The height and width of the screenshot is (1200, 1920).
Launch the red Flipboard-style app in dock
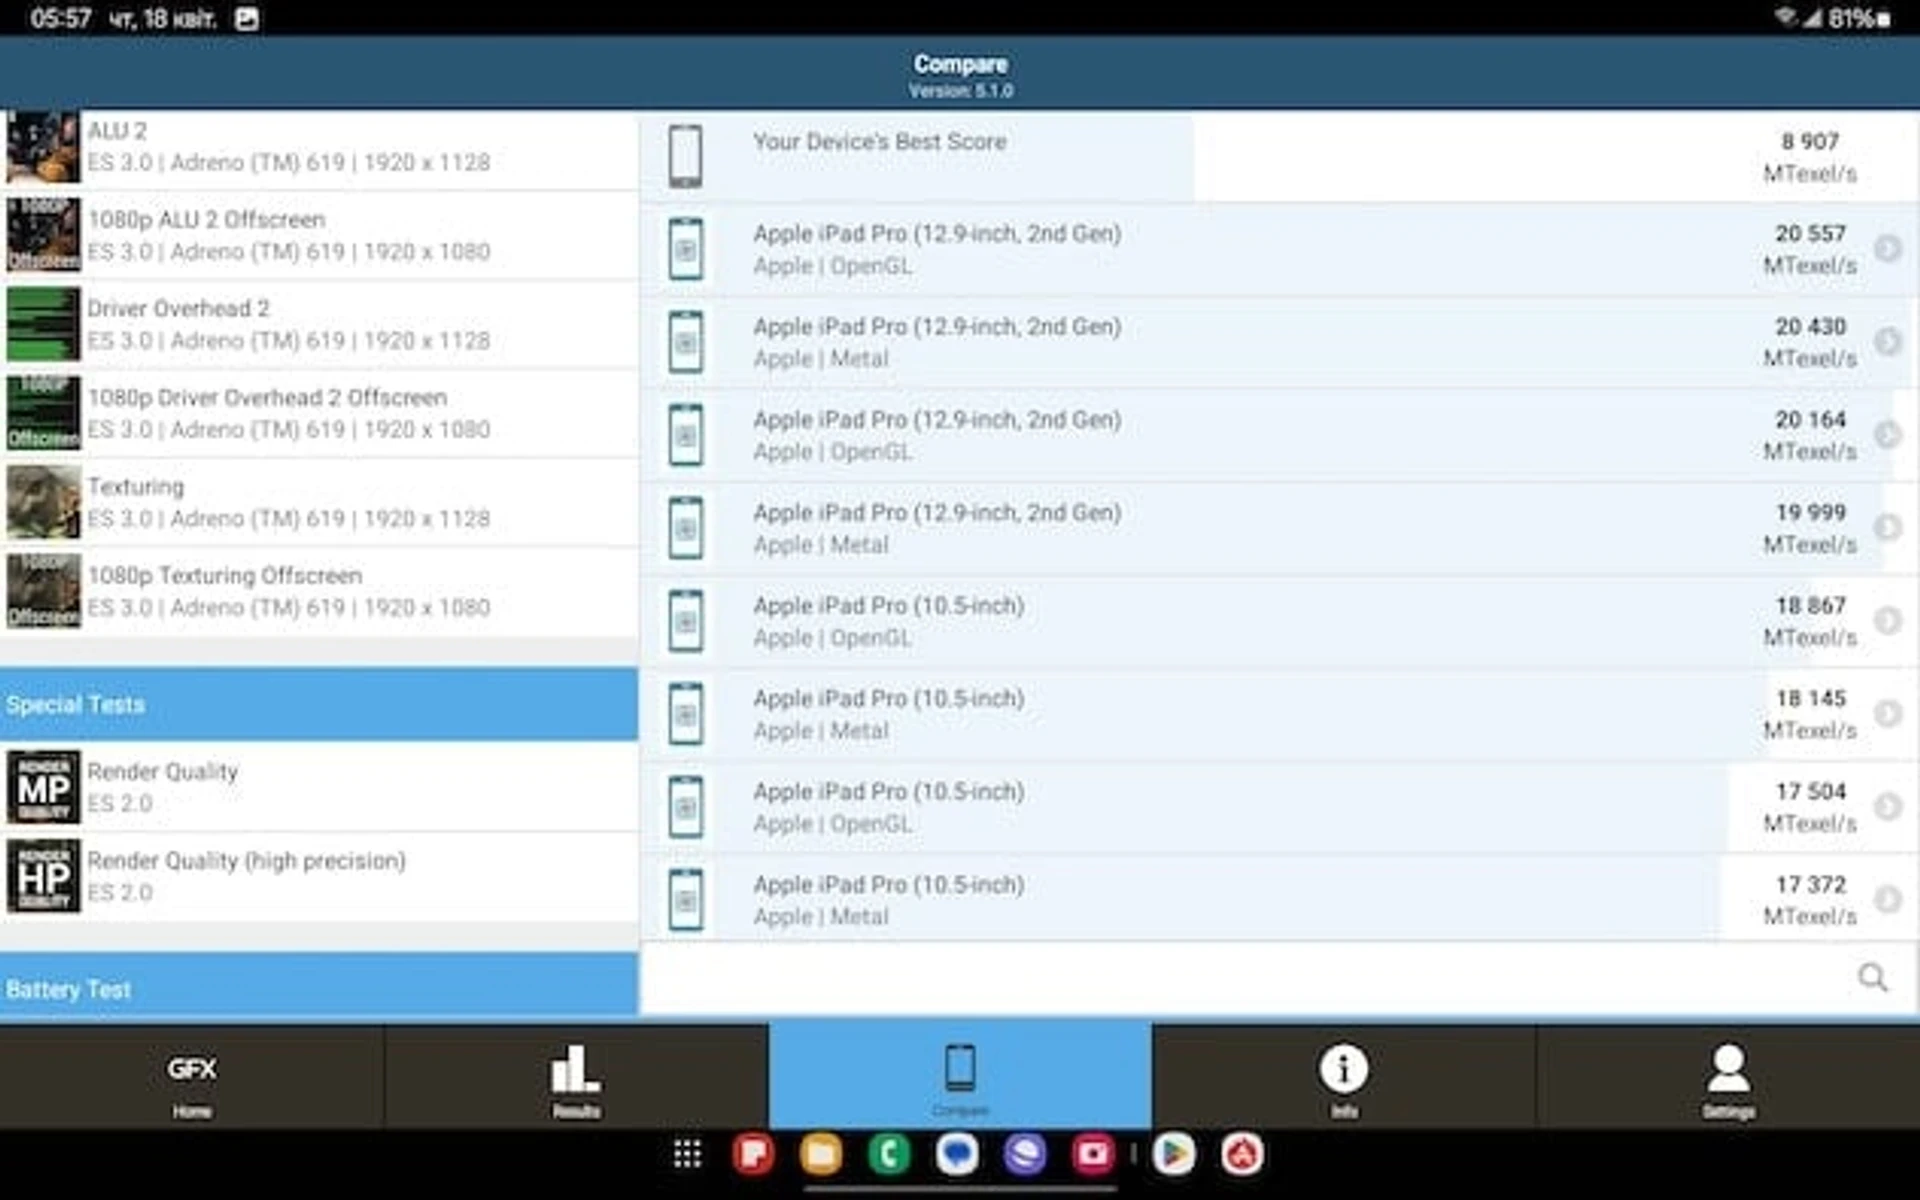tap(753, 1154)
